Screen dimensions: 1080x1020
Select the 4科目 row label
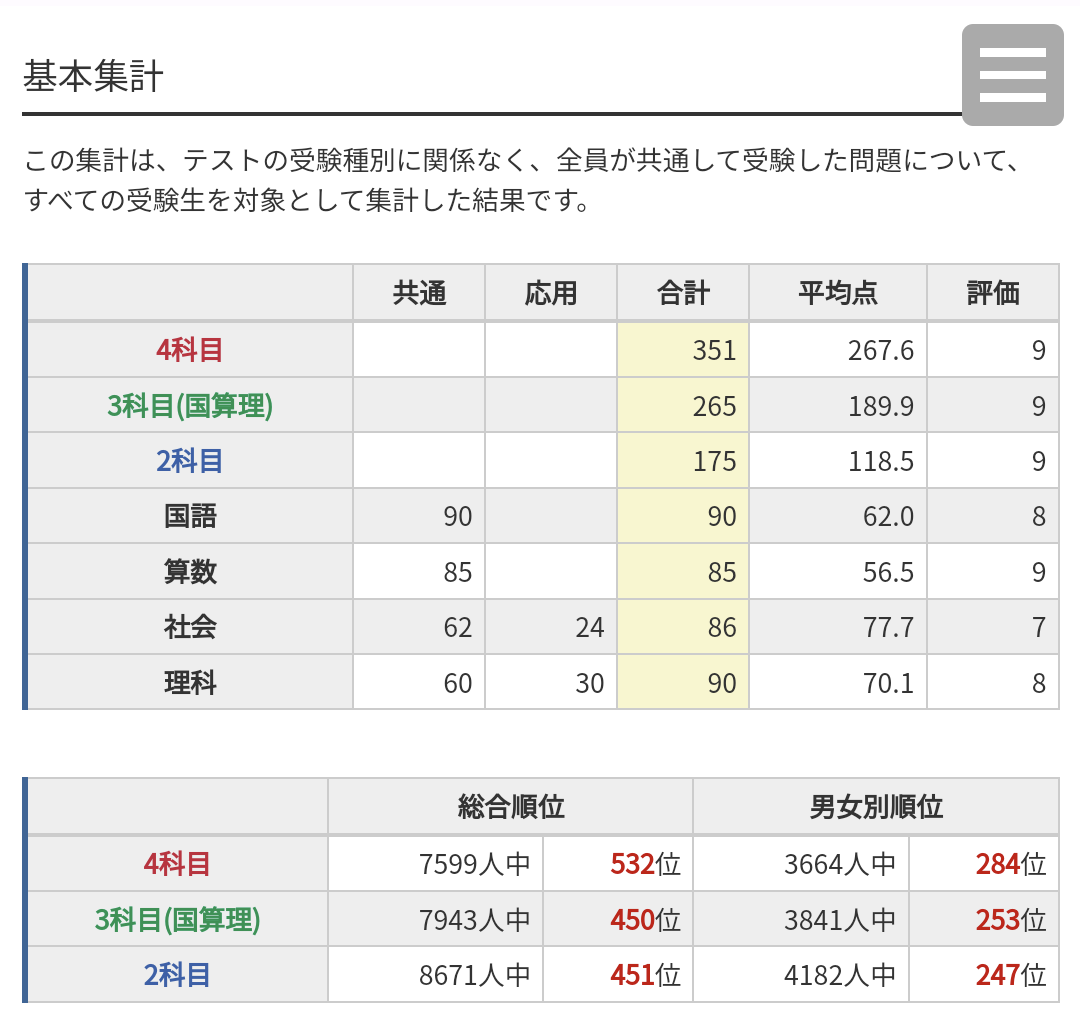(189, 348)
